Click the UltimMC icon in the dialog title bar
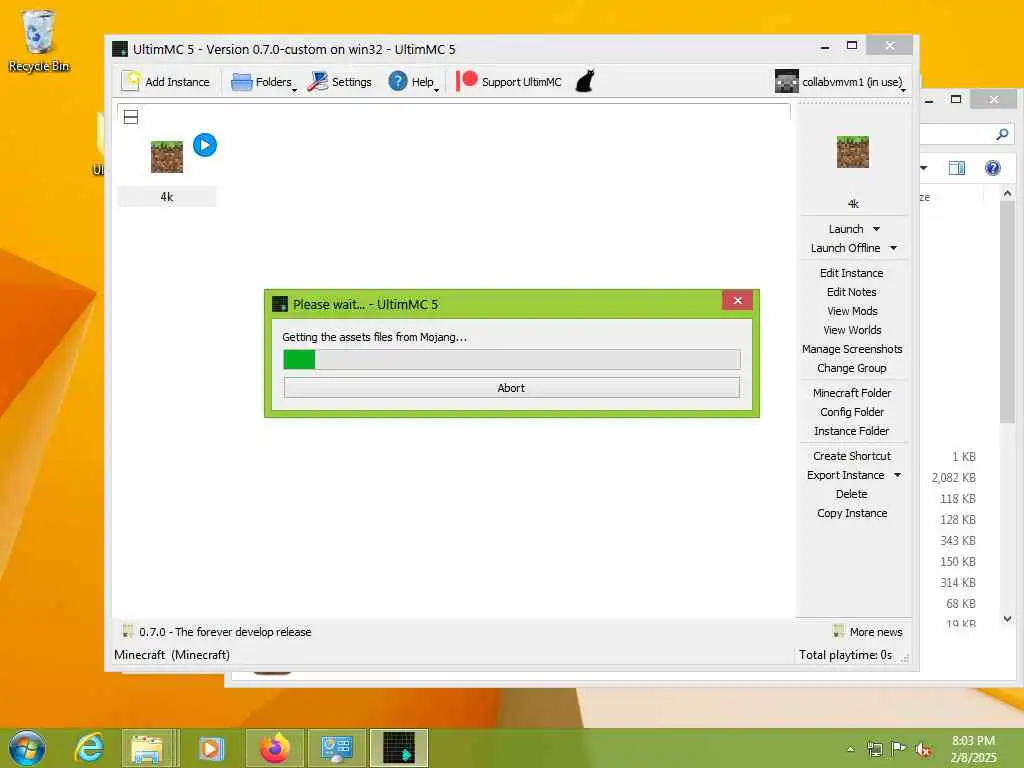 280,304
